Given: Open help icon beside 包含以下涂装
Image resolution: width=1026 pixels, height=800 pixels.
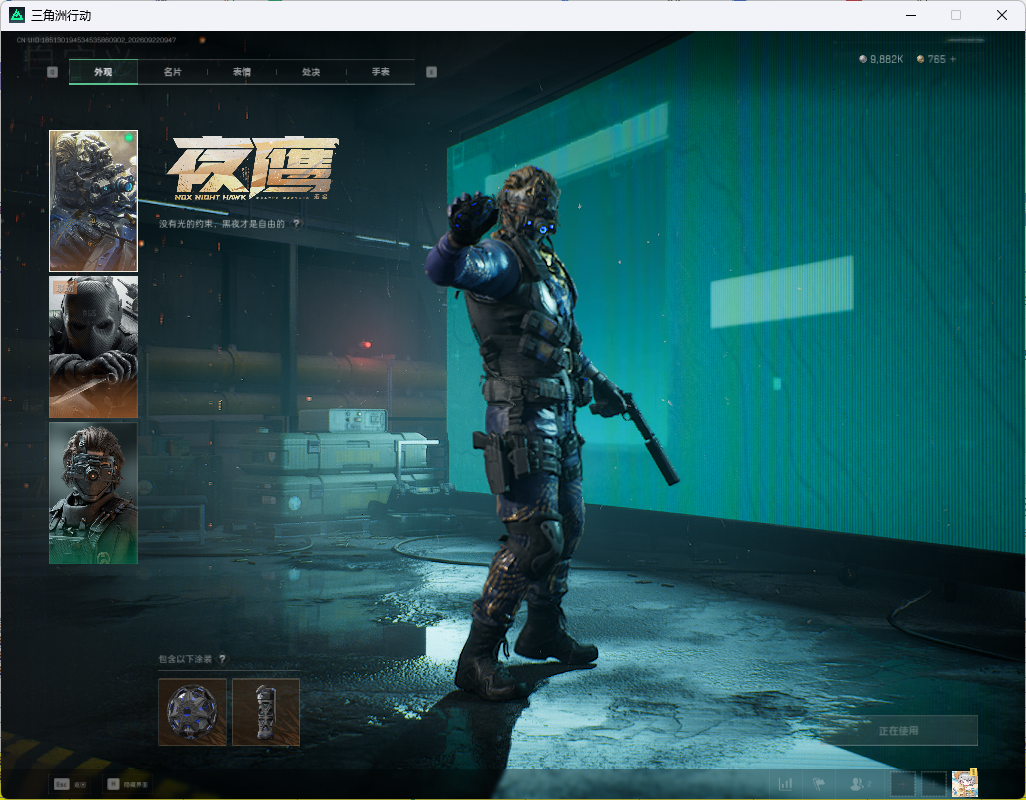Looking at the screenshot, I should 222,659.
